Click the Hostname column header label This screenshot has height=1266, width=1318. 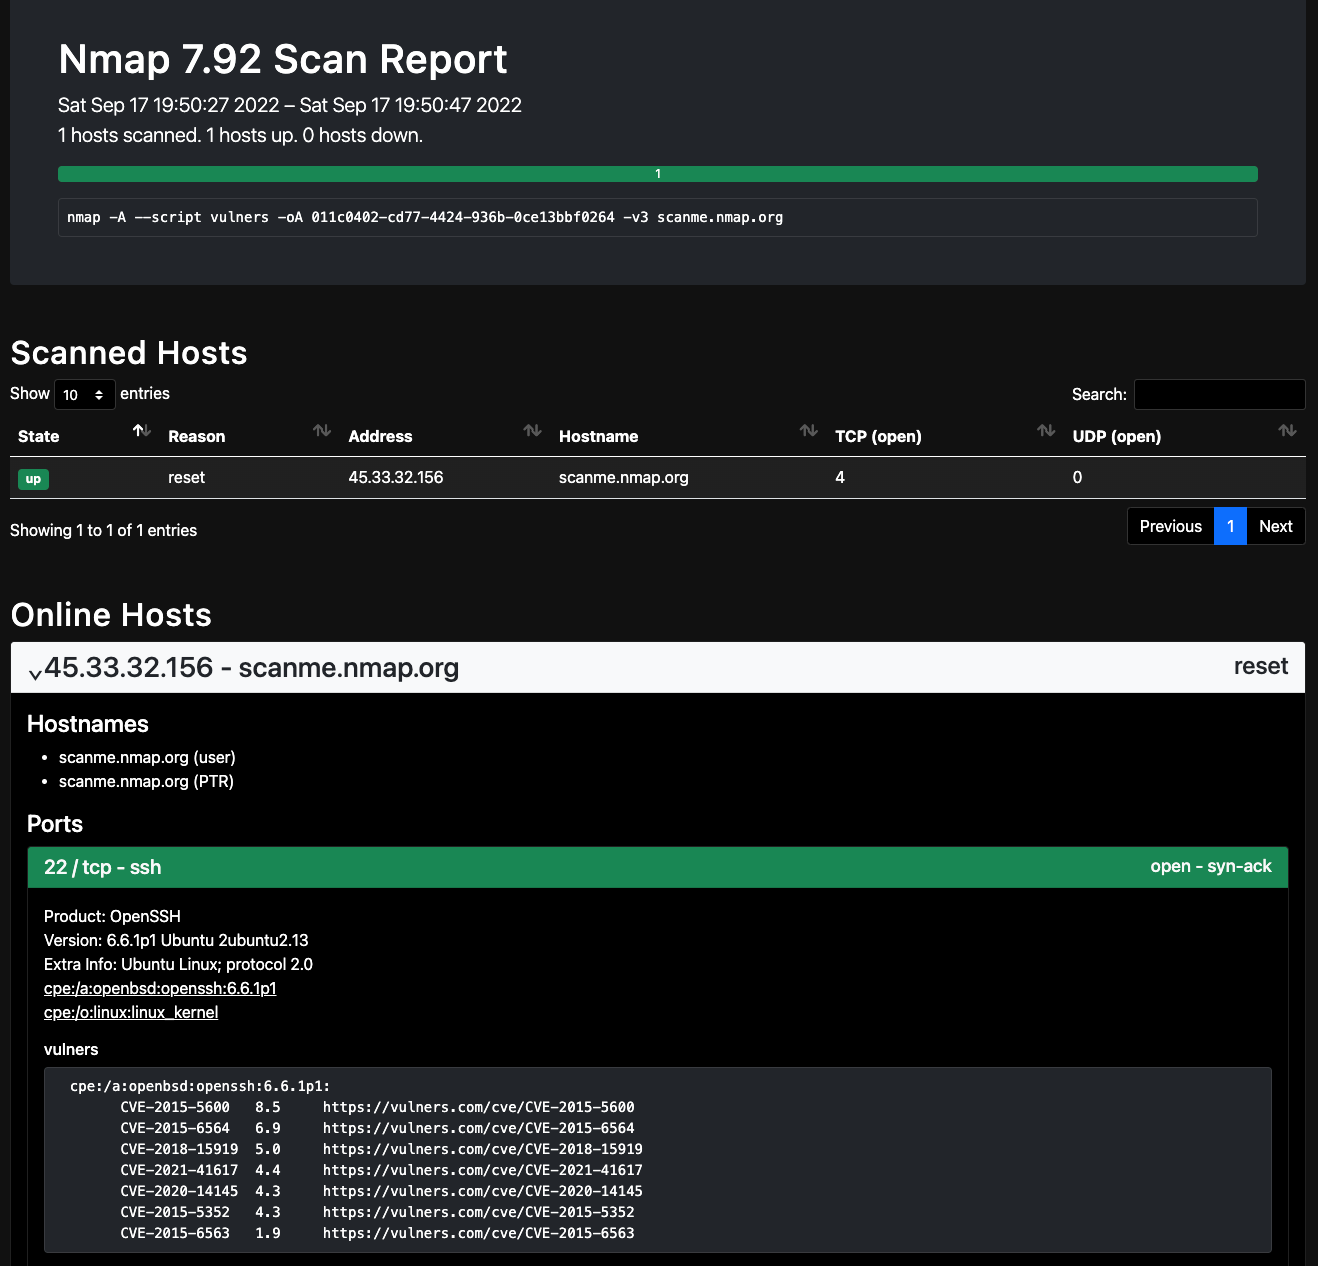pos(598,436)
